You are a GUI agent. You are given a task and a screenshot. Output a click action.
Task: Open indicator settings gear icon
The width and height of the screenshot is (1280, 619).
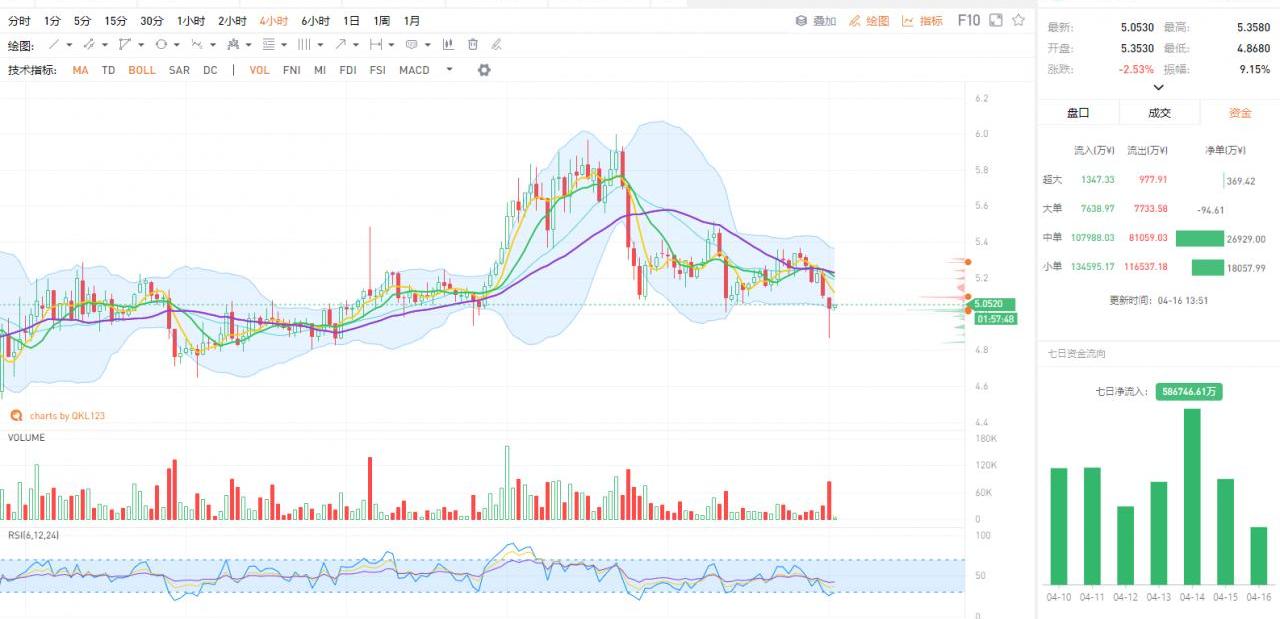coord(484,70)
